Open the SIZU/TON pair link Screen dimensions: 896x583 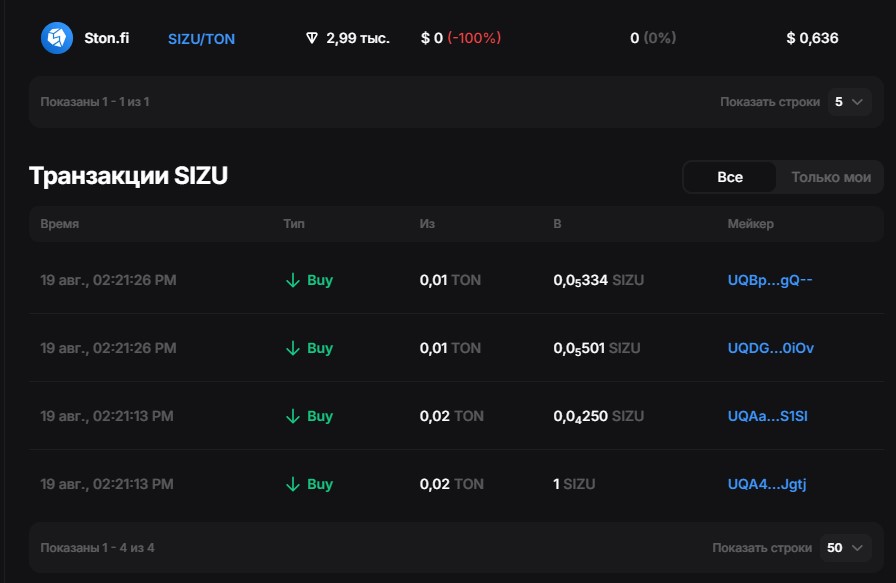tap(201, 39)
